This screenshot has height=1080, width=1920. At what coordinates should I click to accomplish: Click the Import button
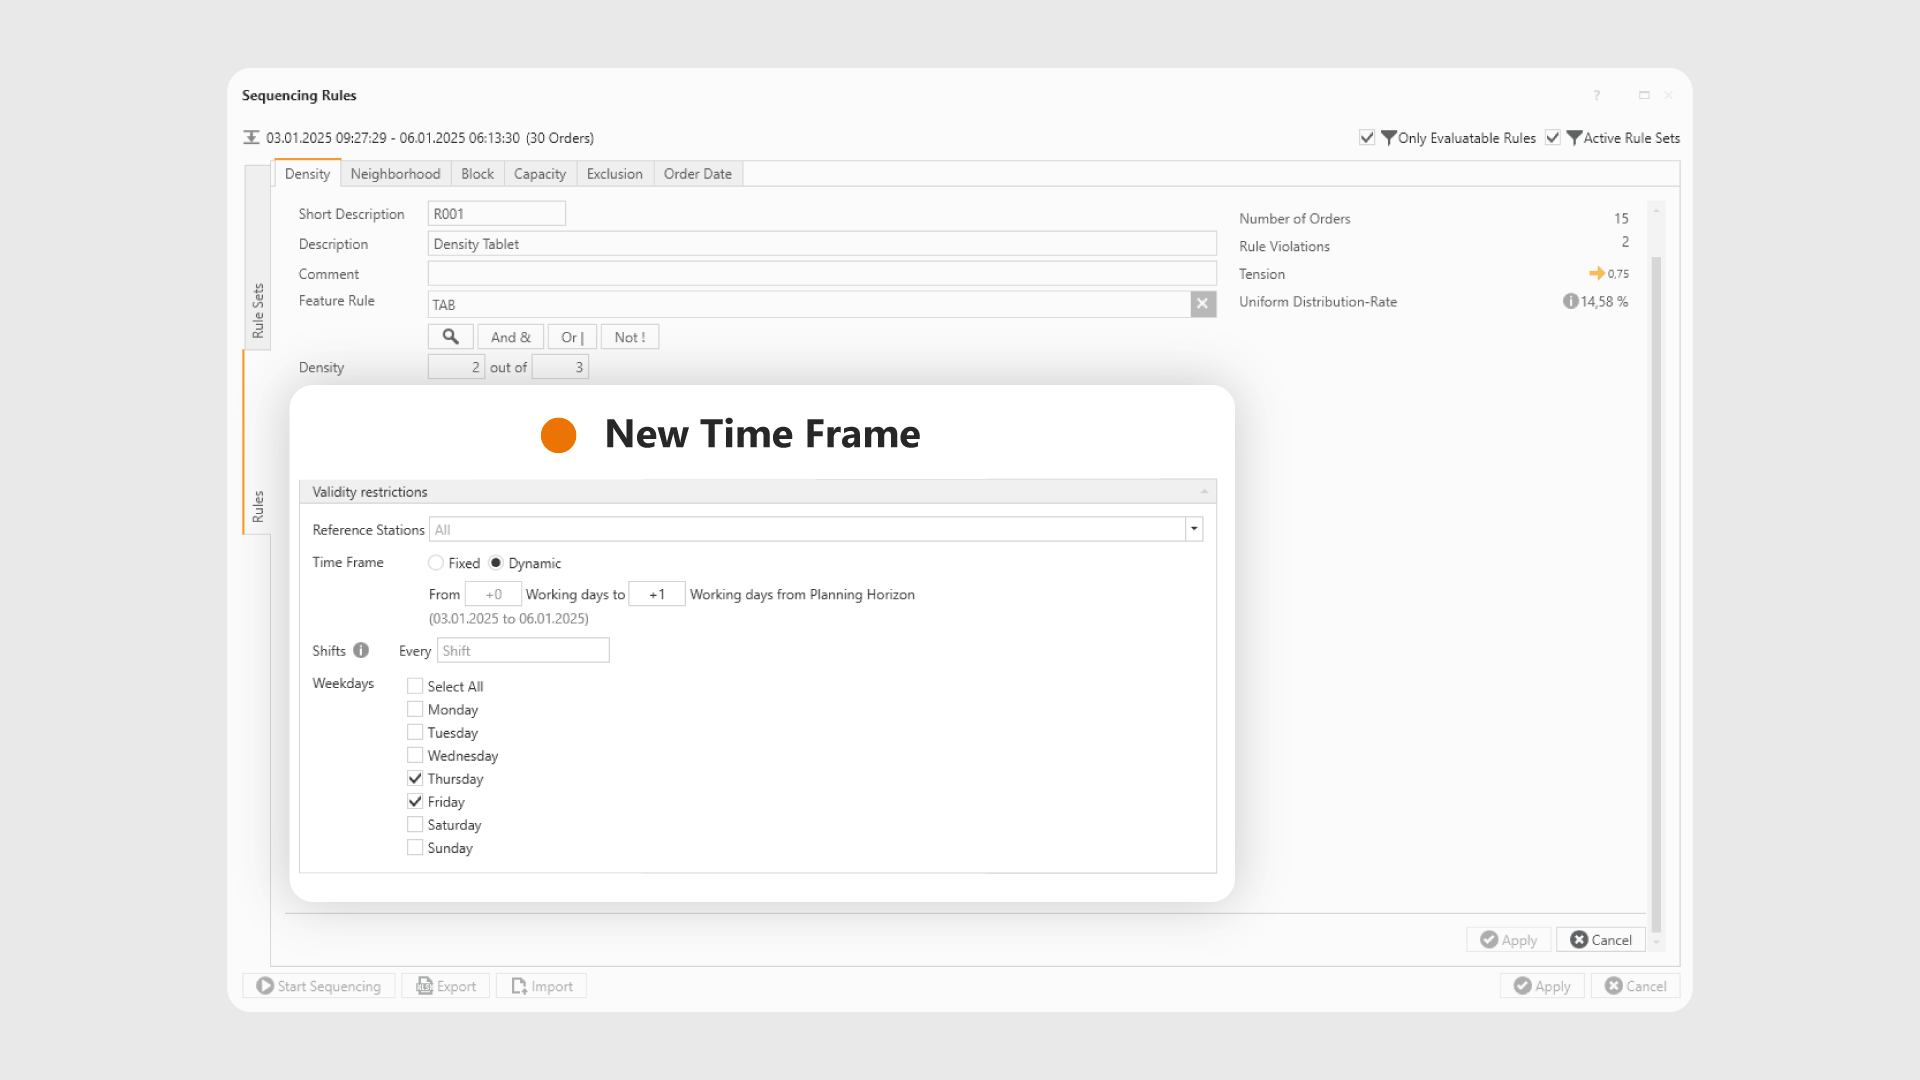coord(541,986)
